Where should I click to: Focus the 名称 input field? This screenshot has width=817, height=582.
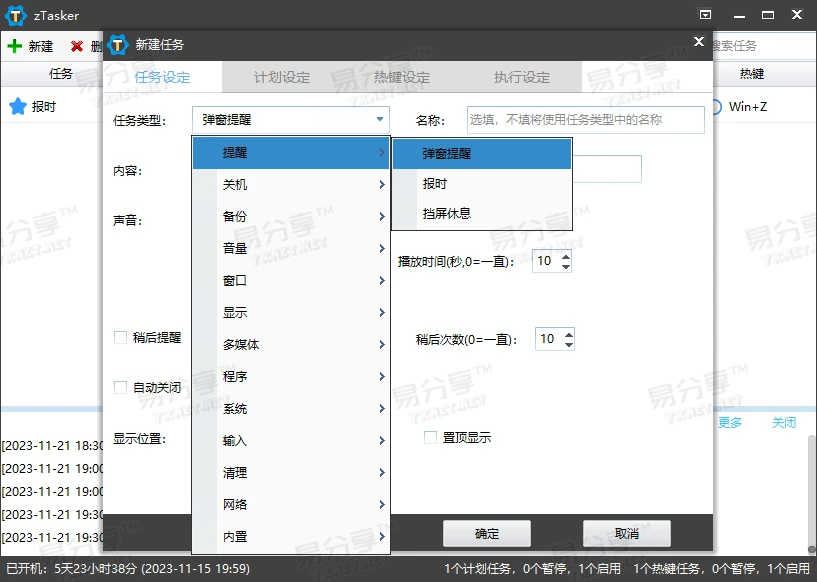(586, 120)
